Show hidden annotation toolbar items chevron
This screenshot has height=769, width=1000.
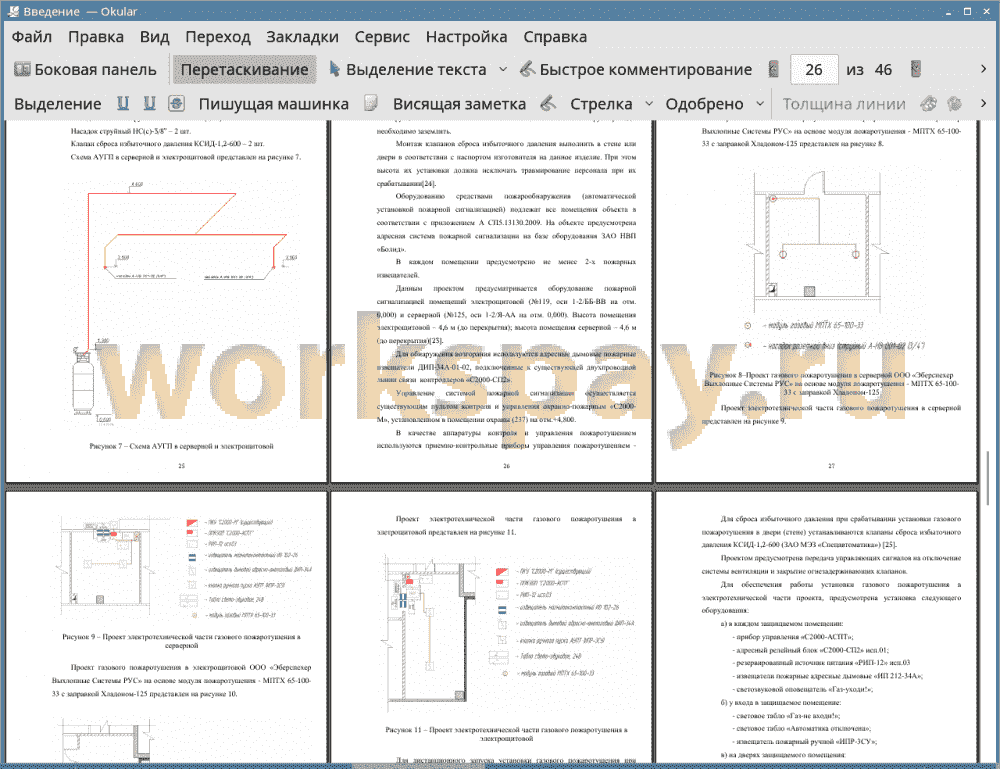point(983,103)
